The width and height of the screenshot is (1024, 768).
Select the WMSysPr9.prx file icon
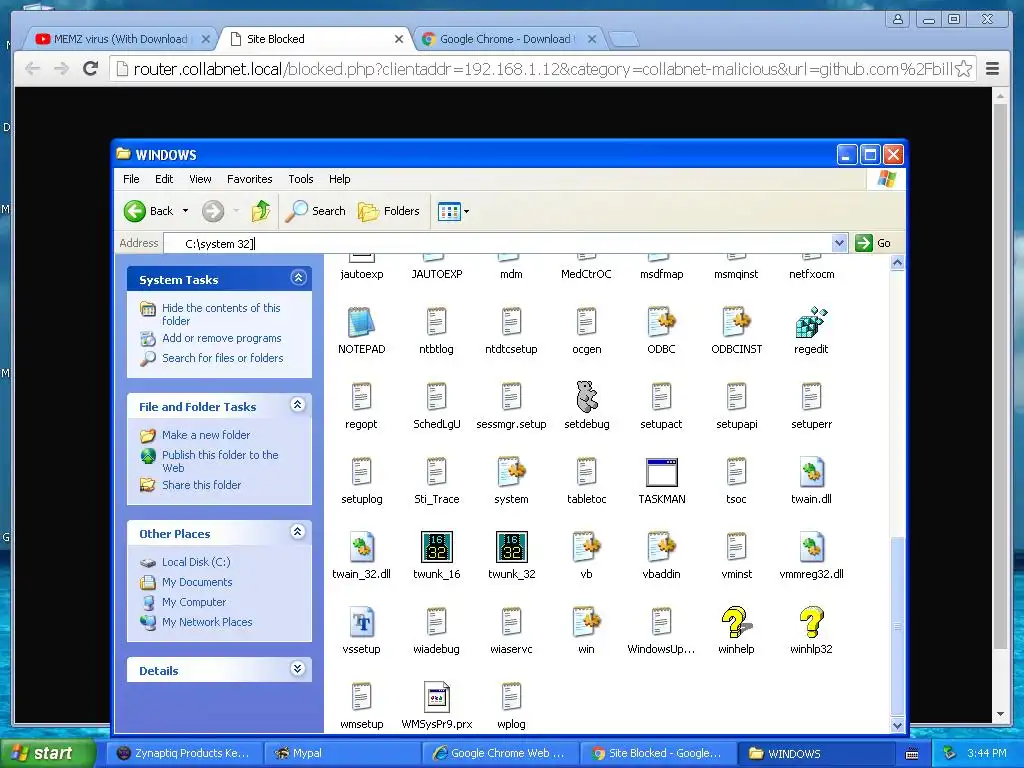coord(436,697)
